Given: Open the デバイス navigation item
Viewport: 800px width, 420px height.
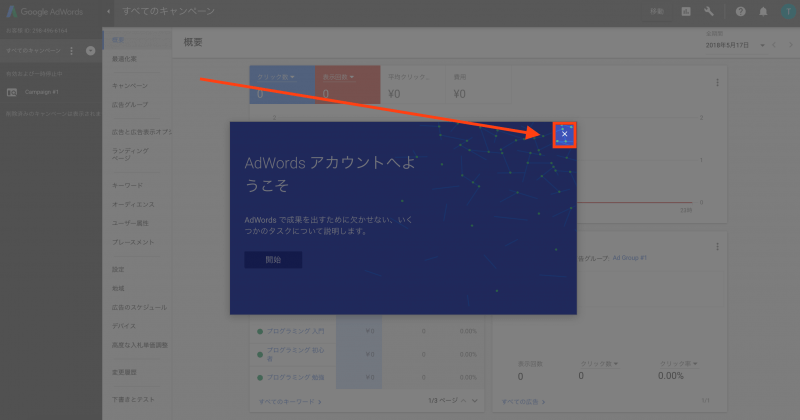Looking at the screenshot, I should pos(124,326).
